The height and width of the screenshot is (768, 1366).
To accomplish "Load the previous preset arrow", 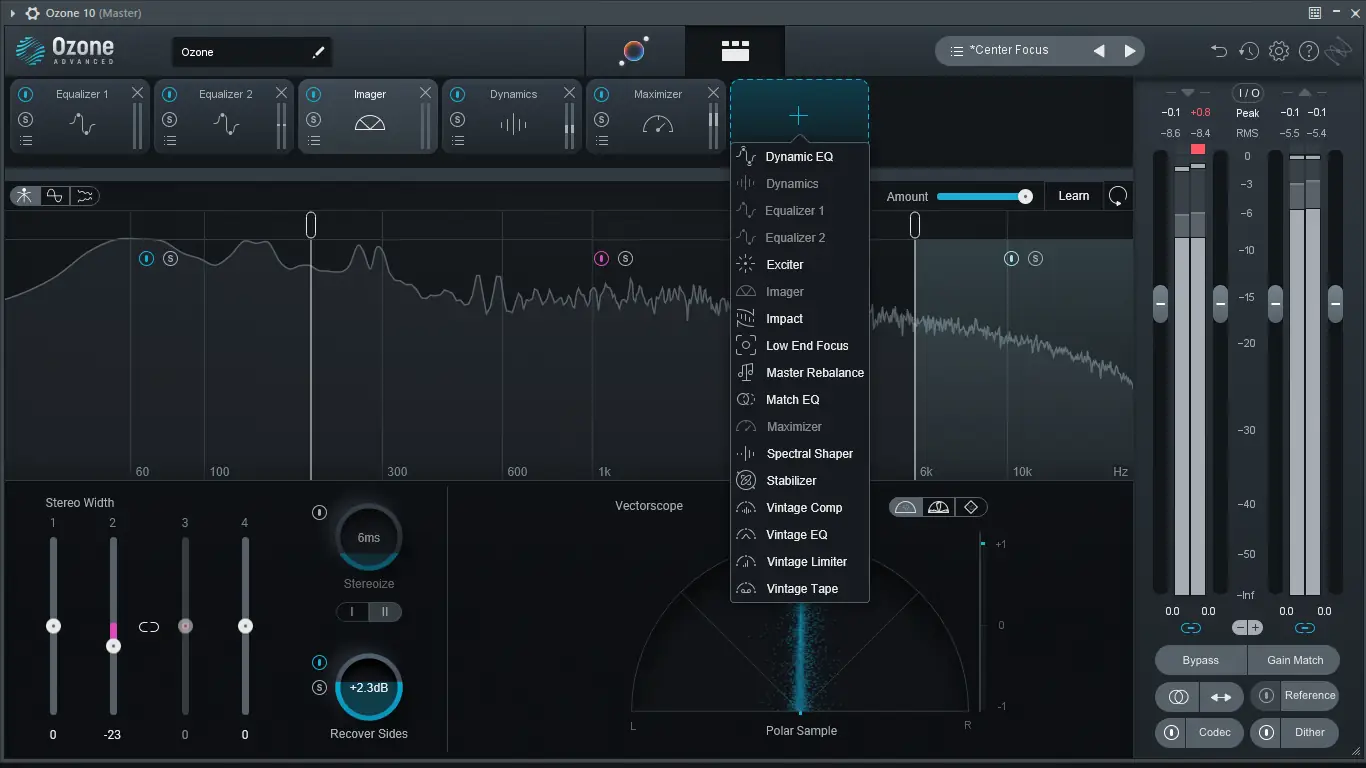I will tap(1099, 51).
